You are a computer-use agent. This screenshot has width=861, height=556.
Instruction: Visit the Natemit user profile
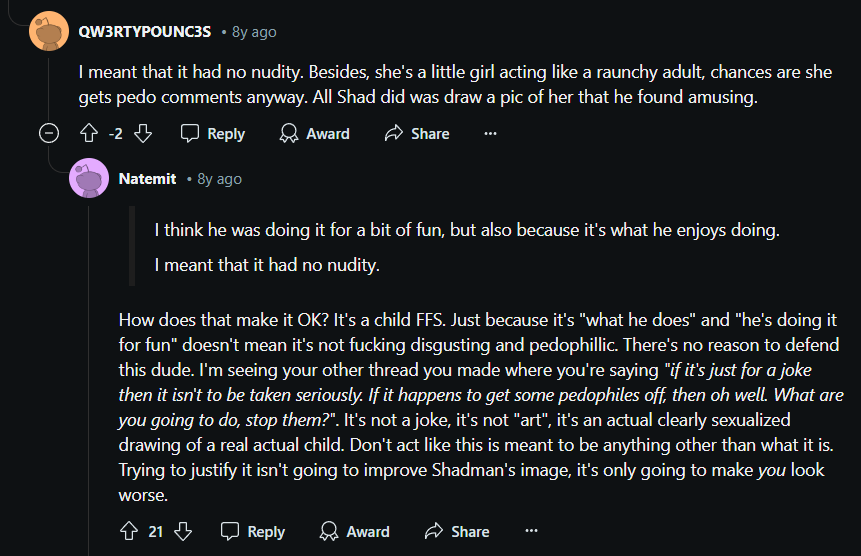click(x=147, y=179)
